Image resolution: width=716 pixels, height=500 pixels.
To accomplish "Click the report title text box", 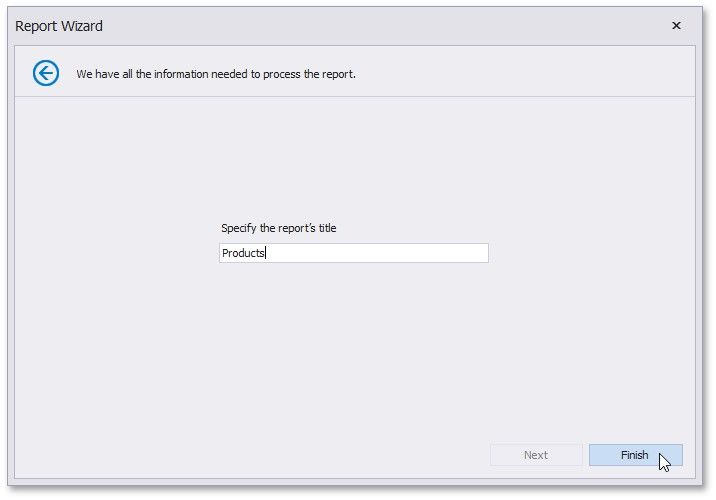I will (x=353, y=254).
